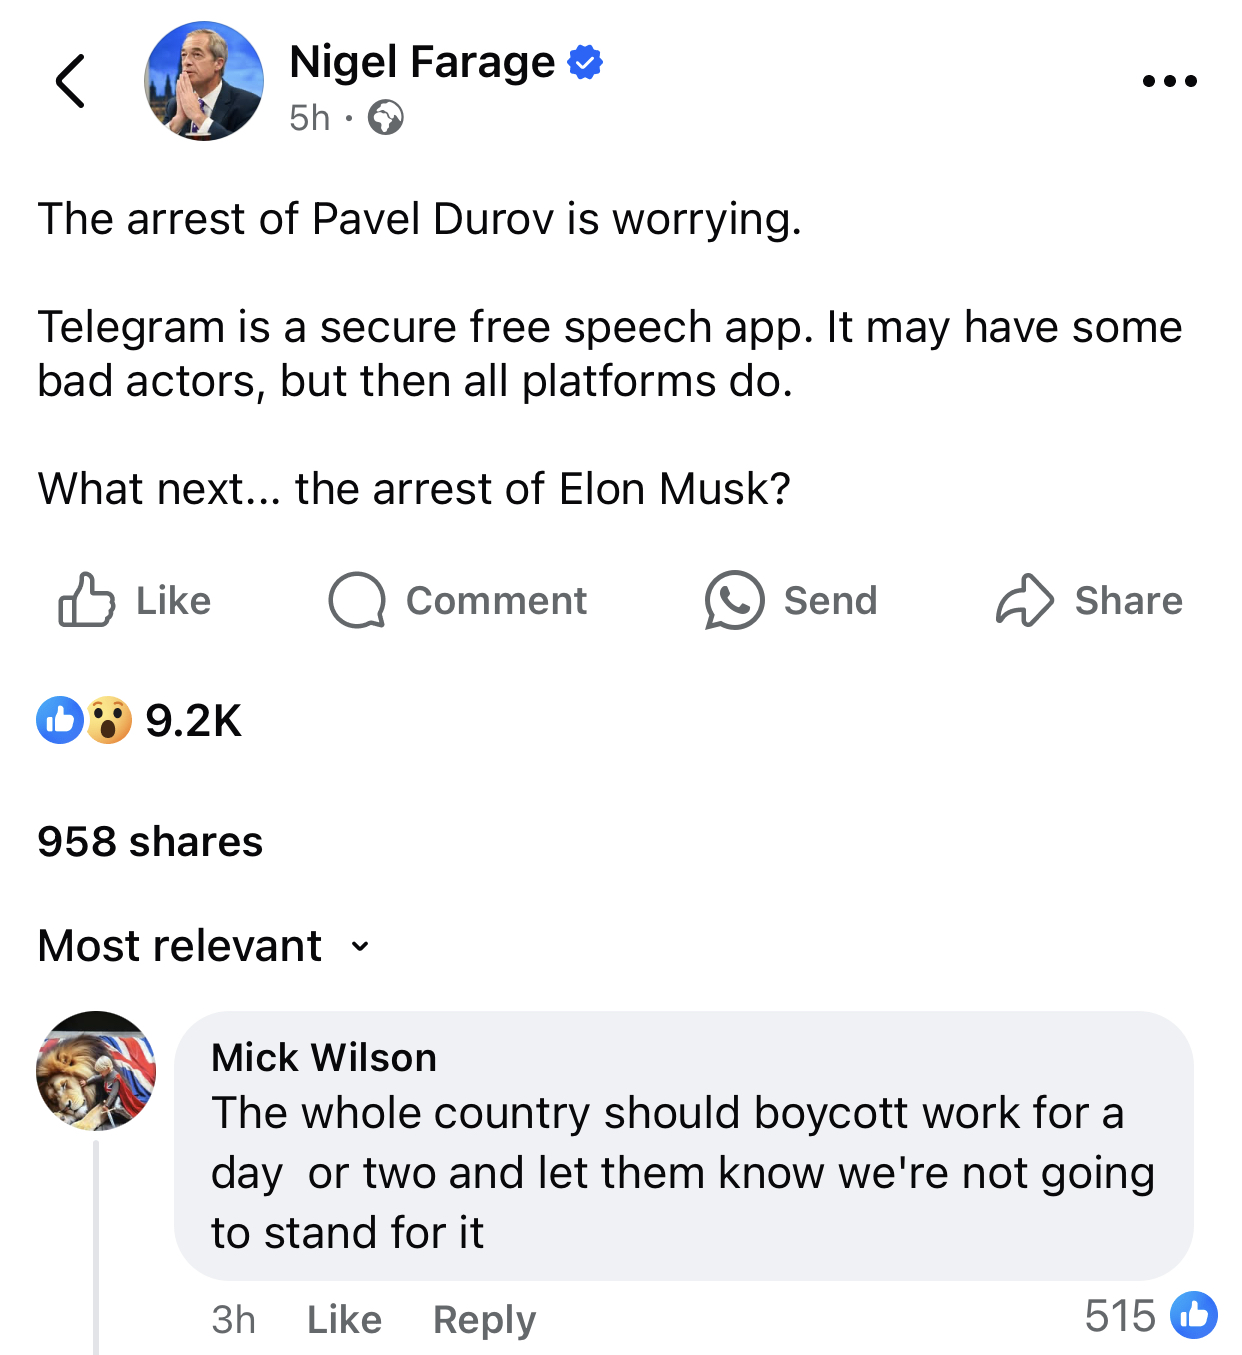Screen dimensions: 1242x1355
Task: Tap the wow emoji reaction icon
Action: [109, 720]
